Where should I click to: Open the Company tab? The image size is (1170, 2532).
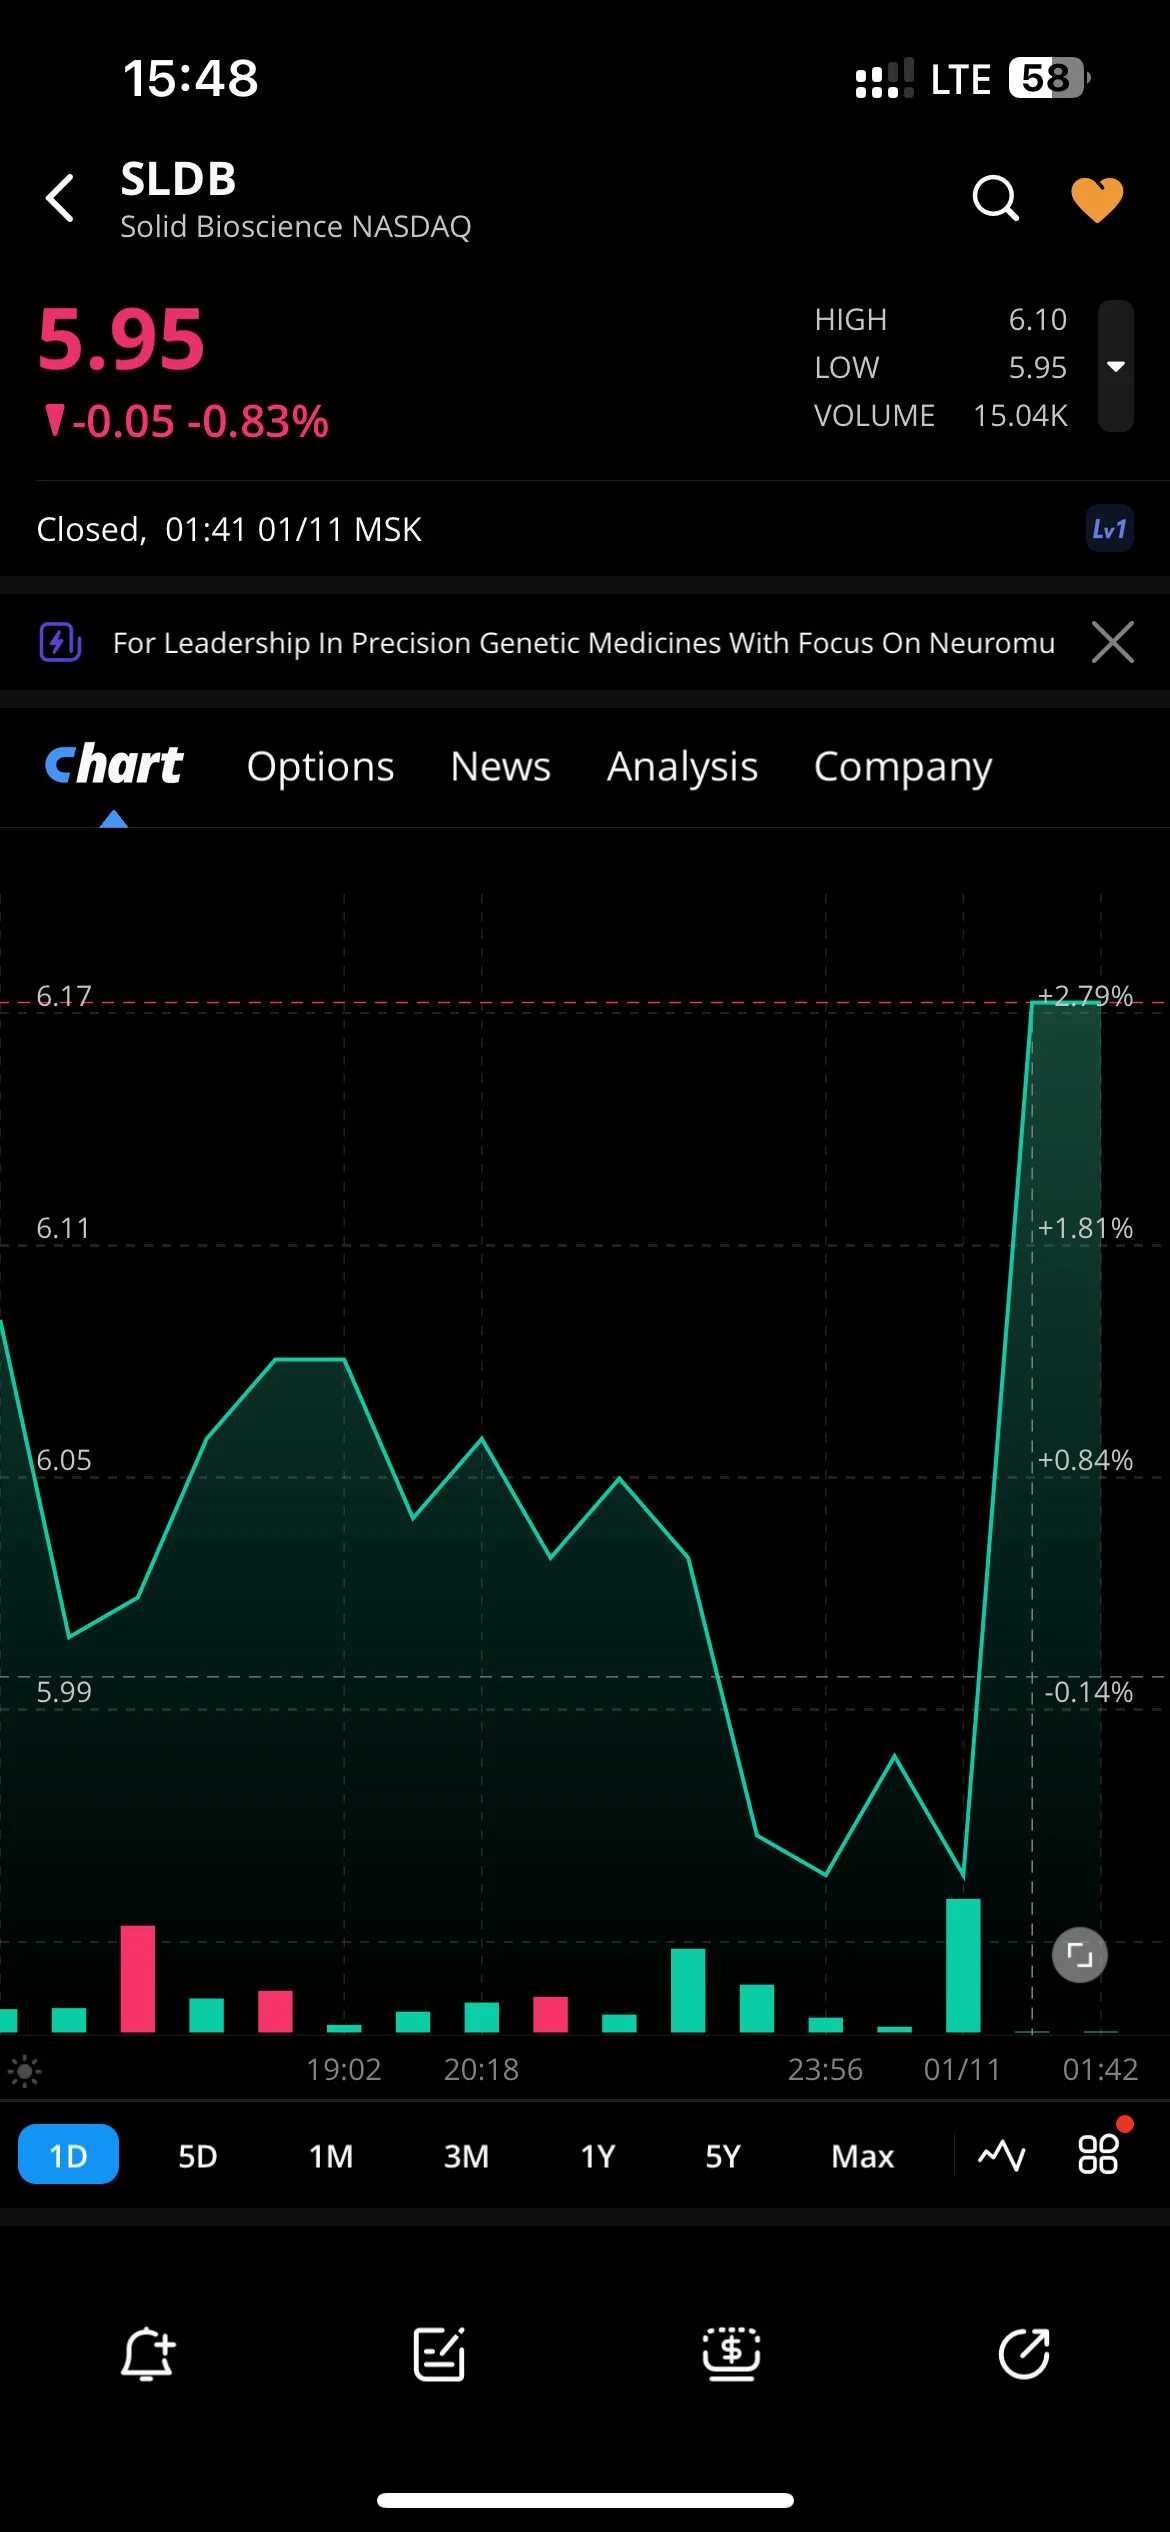tap(903, 766)
